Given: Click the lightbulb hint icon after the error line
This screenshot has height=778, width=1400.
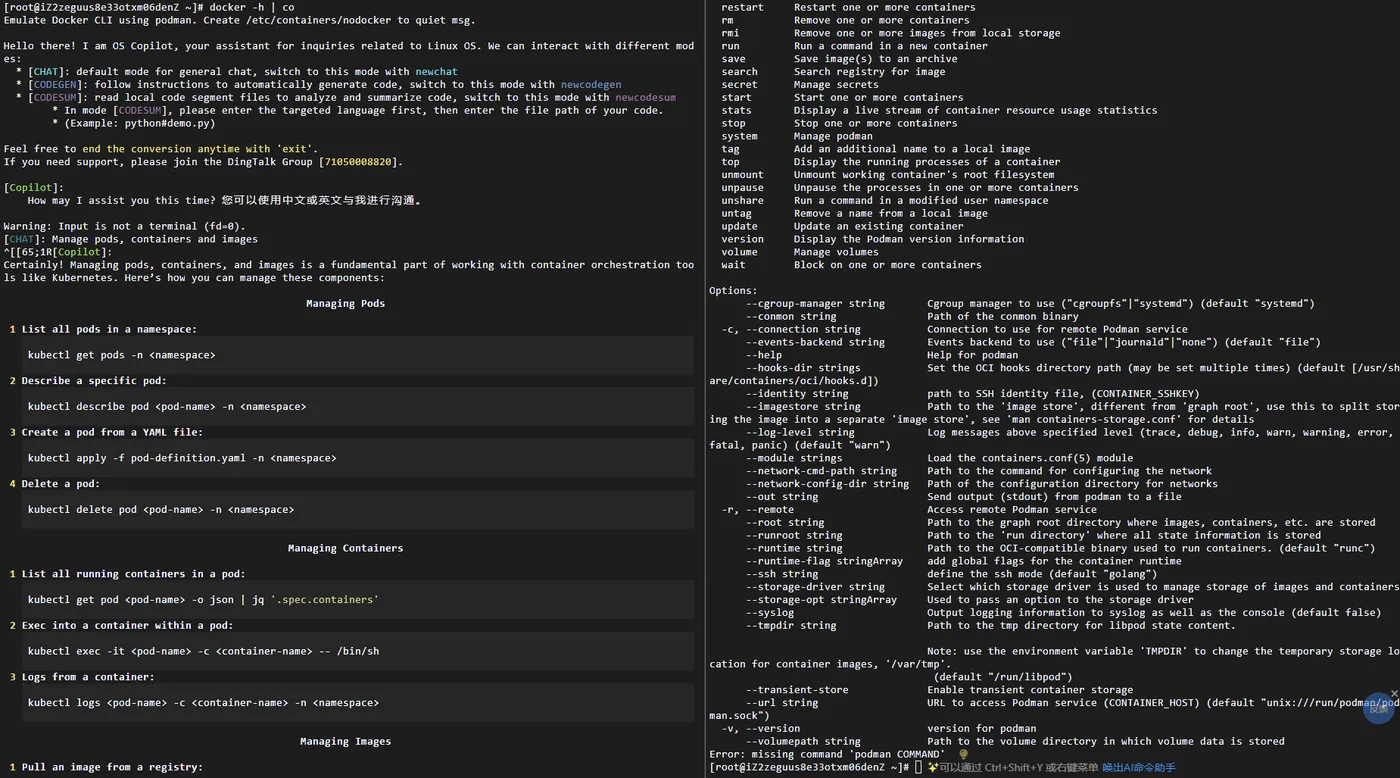Looking at the screenshot, I should pyautogui.click(x=963, y=754).
